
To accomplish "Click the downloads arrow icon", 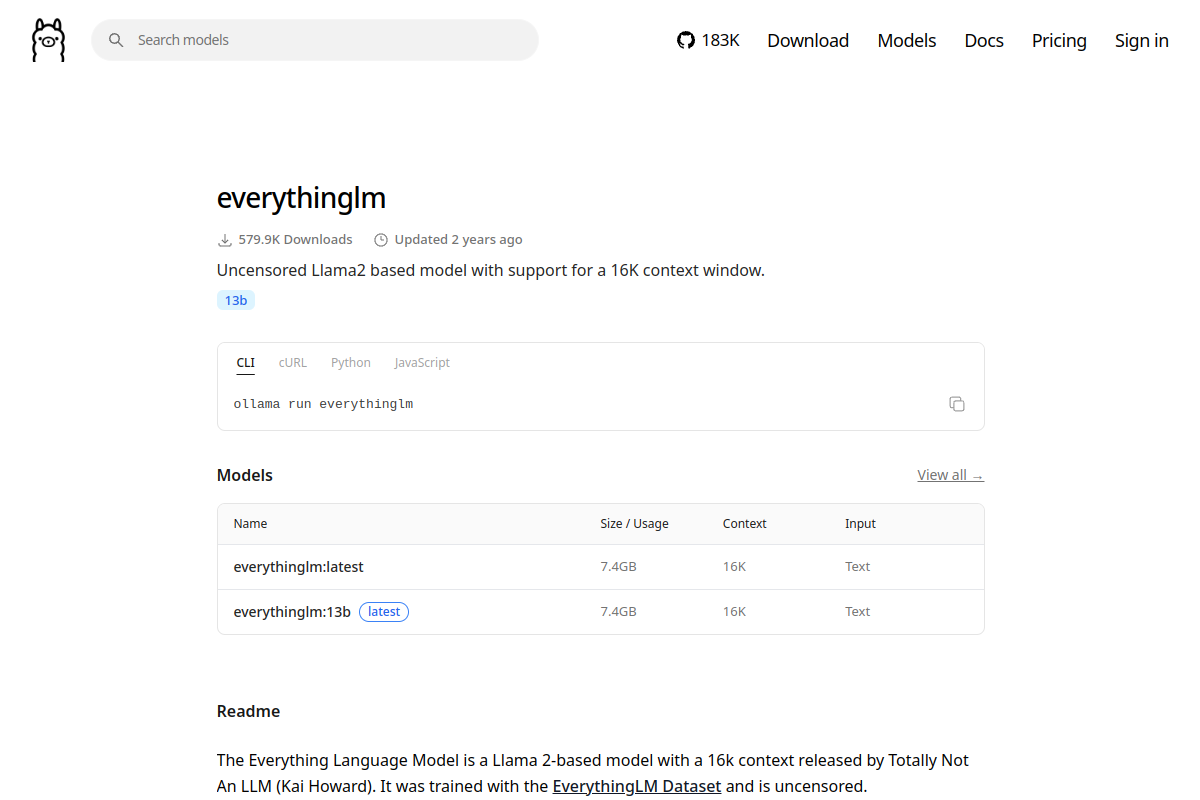I will click(x=224, y=240).
